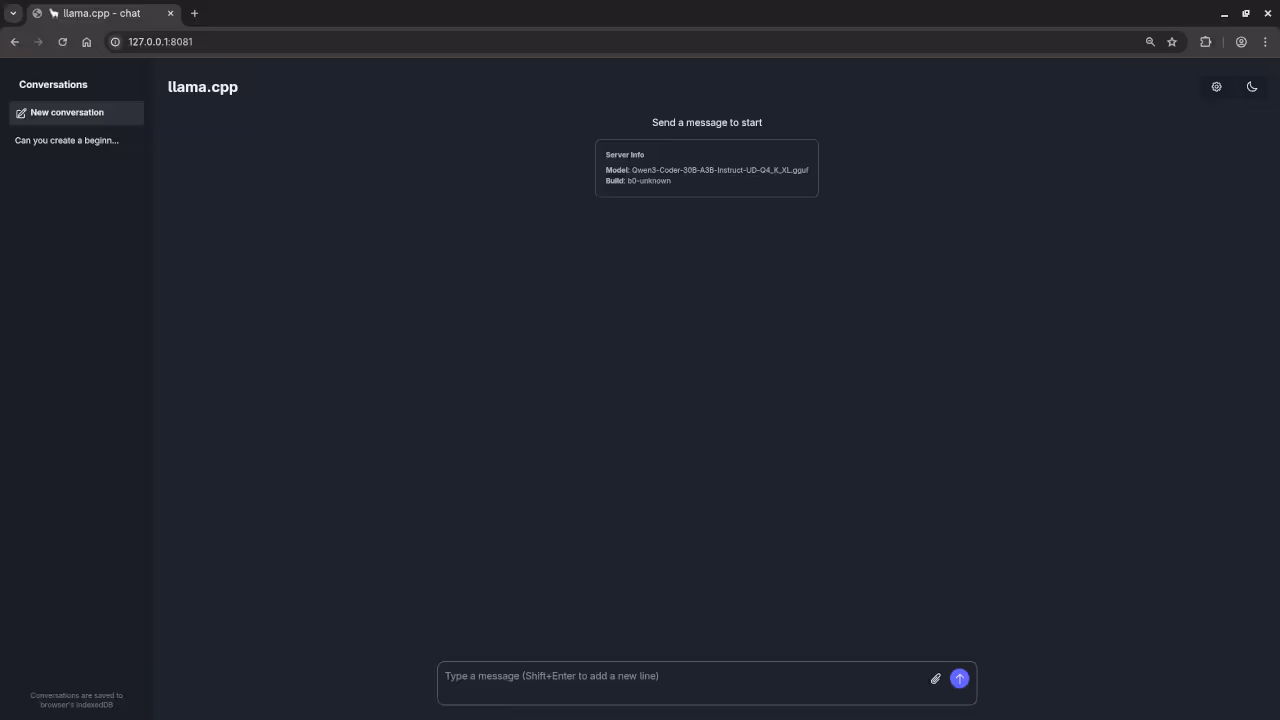Open a new browser tab with plus

point(194,13)
